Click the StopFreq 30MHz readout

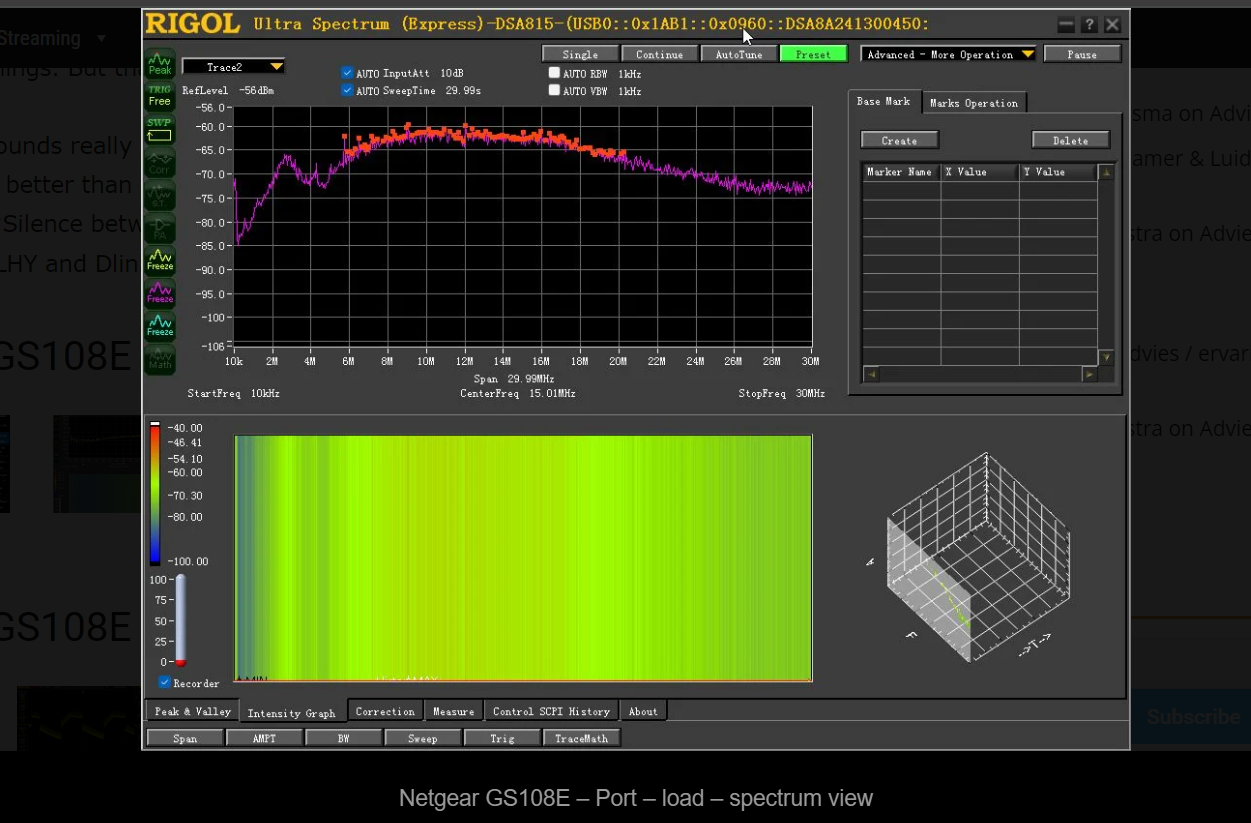pyautogui.click(x=782, y=394)
